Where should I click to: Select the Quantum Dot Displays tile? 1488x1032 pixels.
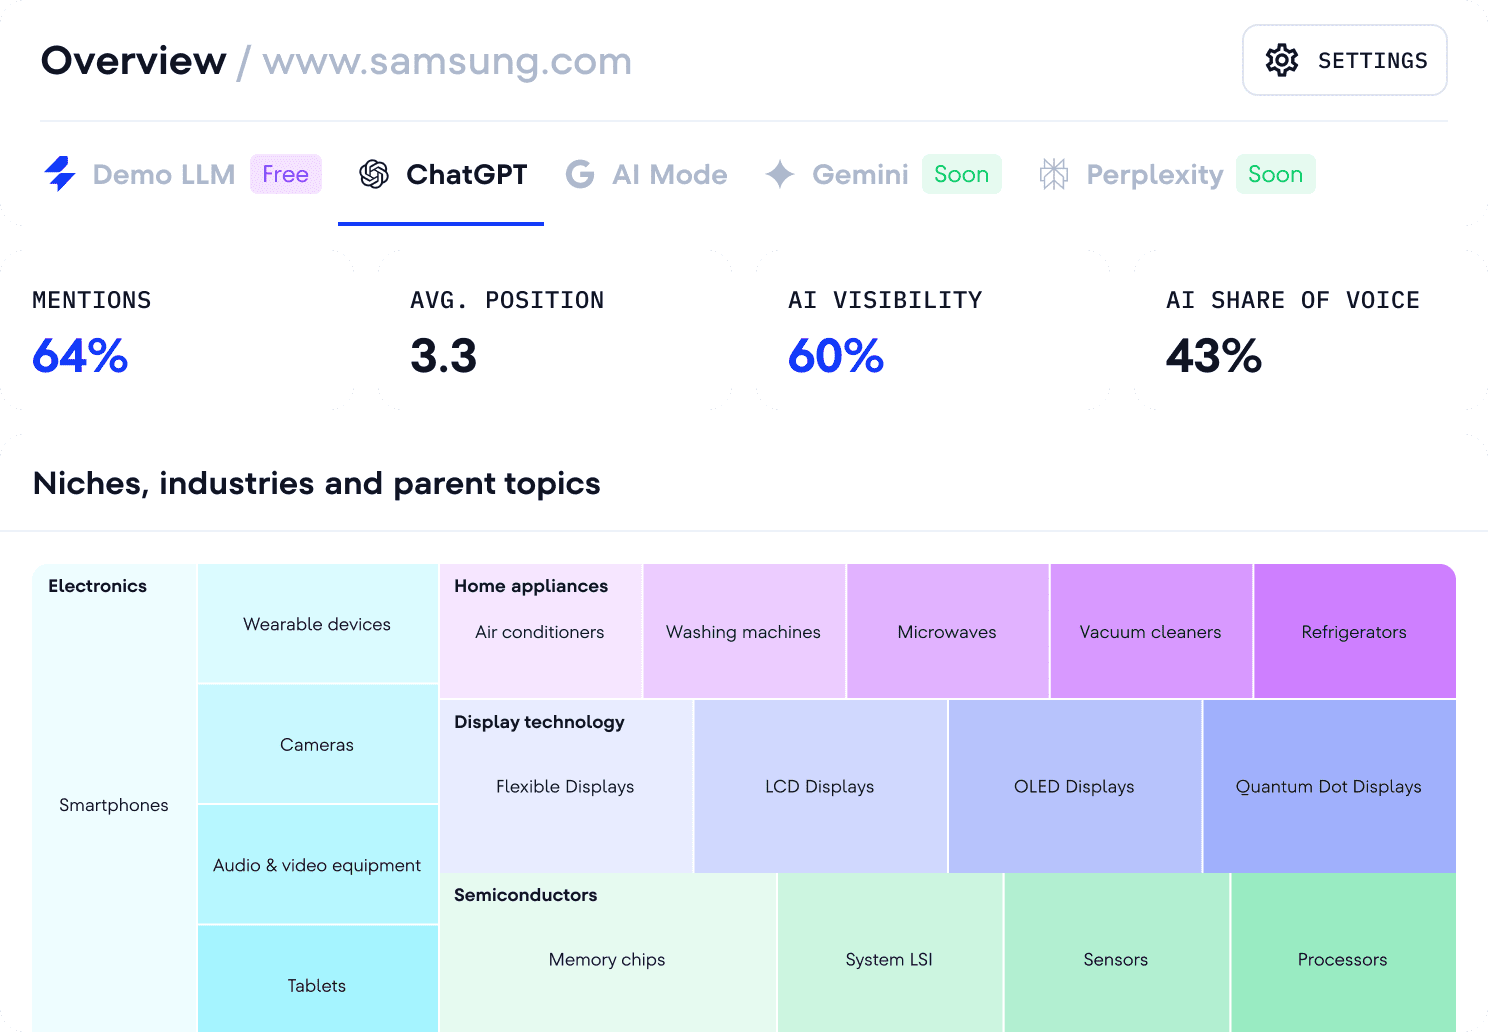point(1329,786)
